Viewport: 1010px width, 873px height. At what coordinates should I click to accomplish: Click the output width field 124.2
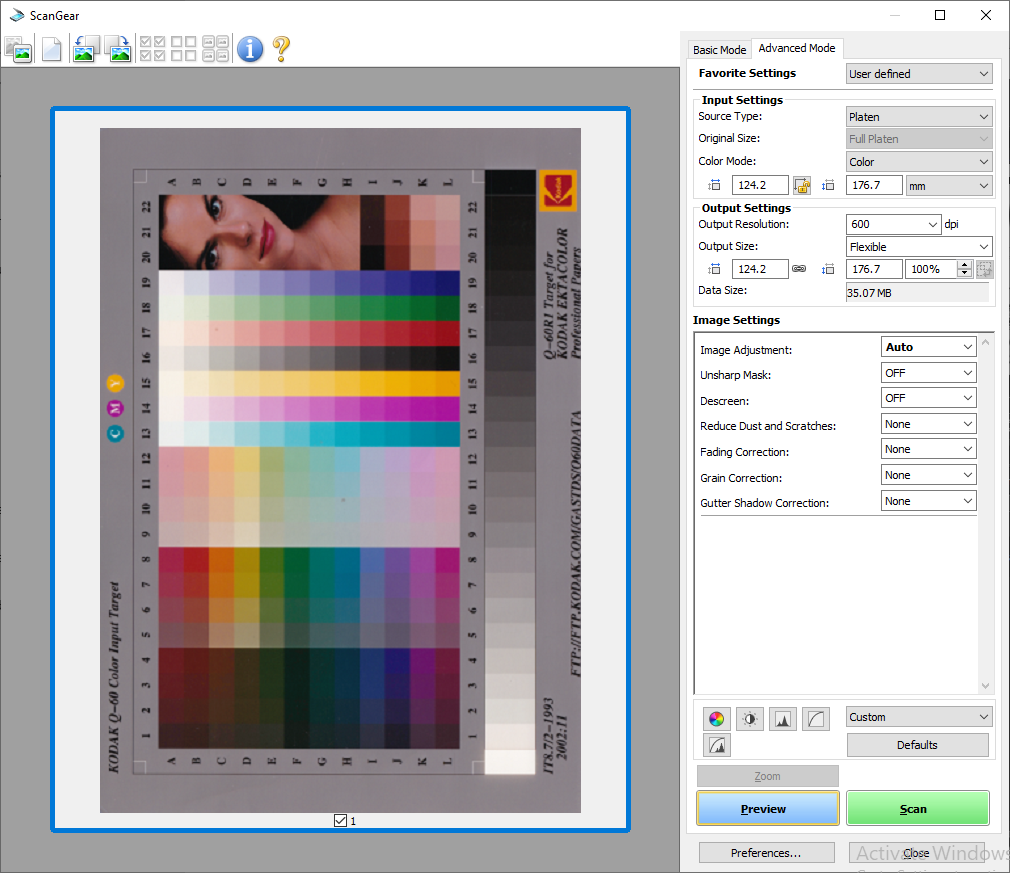[760, 269]
